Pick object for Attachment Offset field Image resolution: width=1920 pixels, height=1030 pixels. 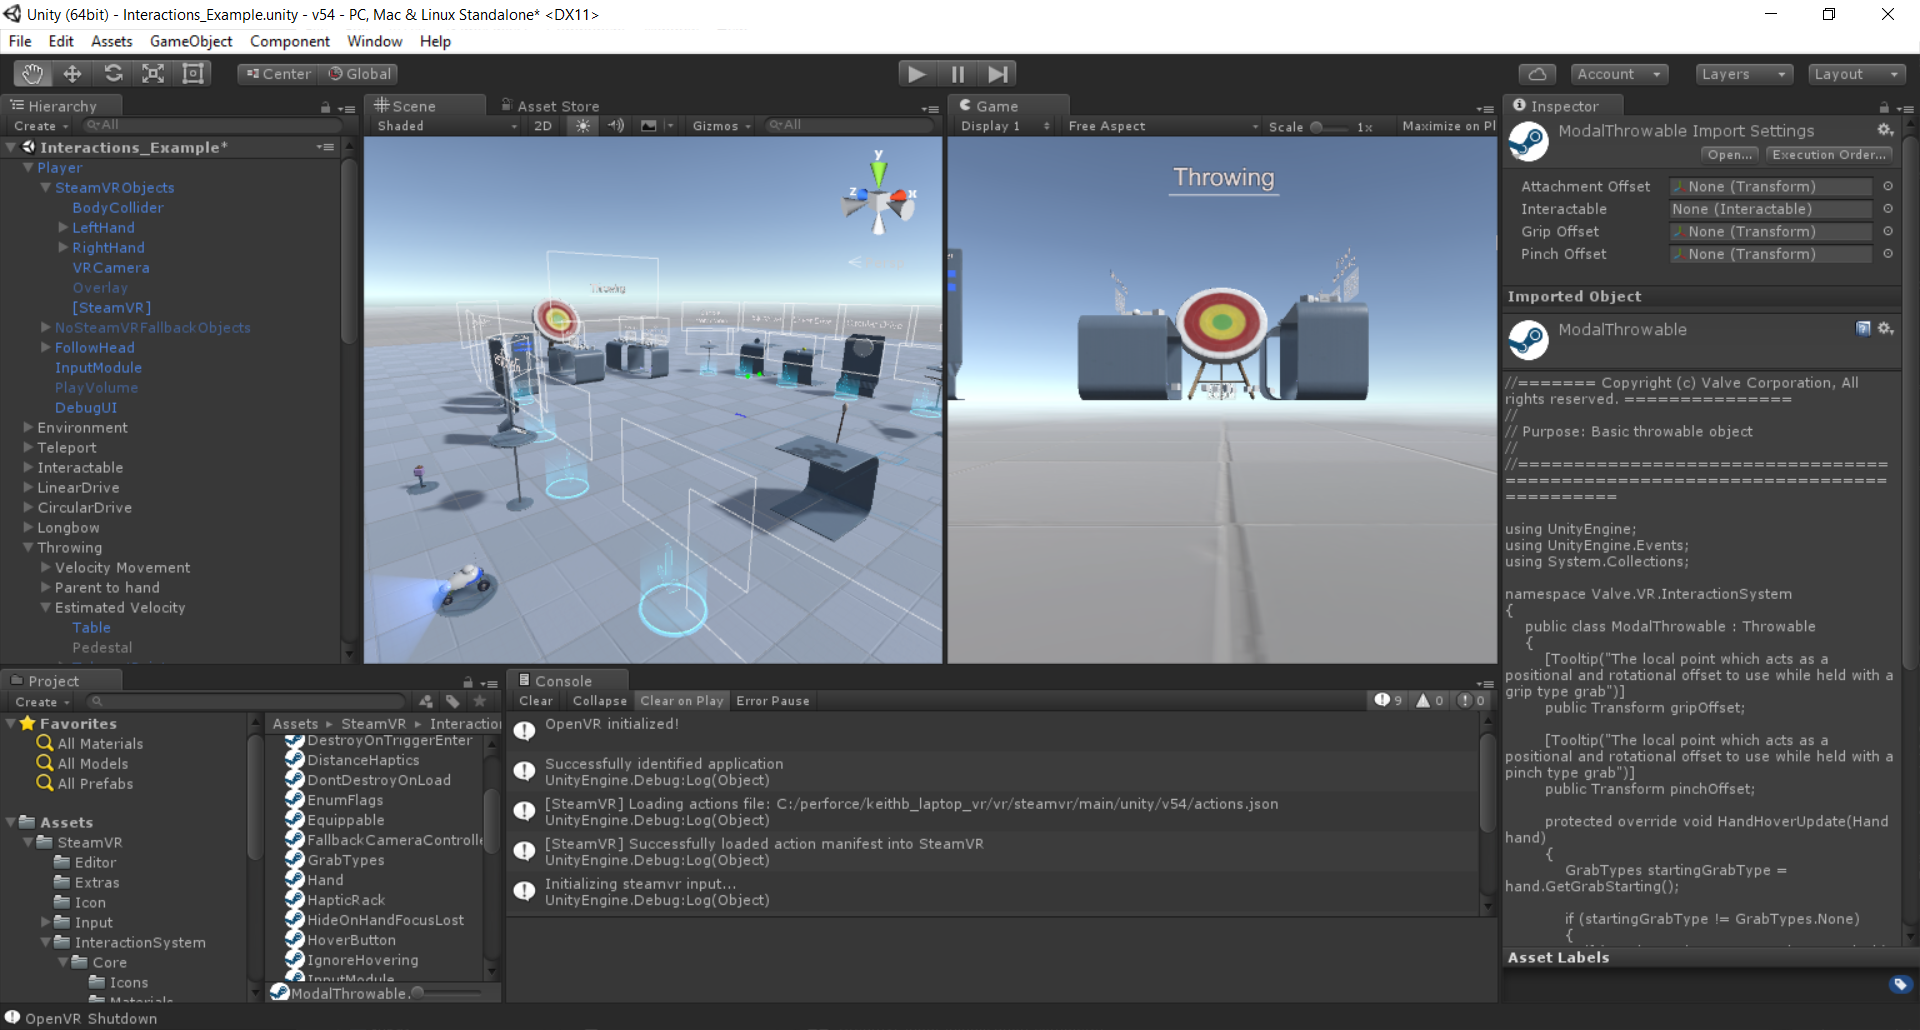point(1888,187)
